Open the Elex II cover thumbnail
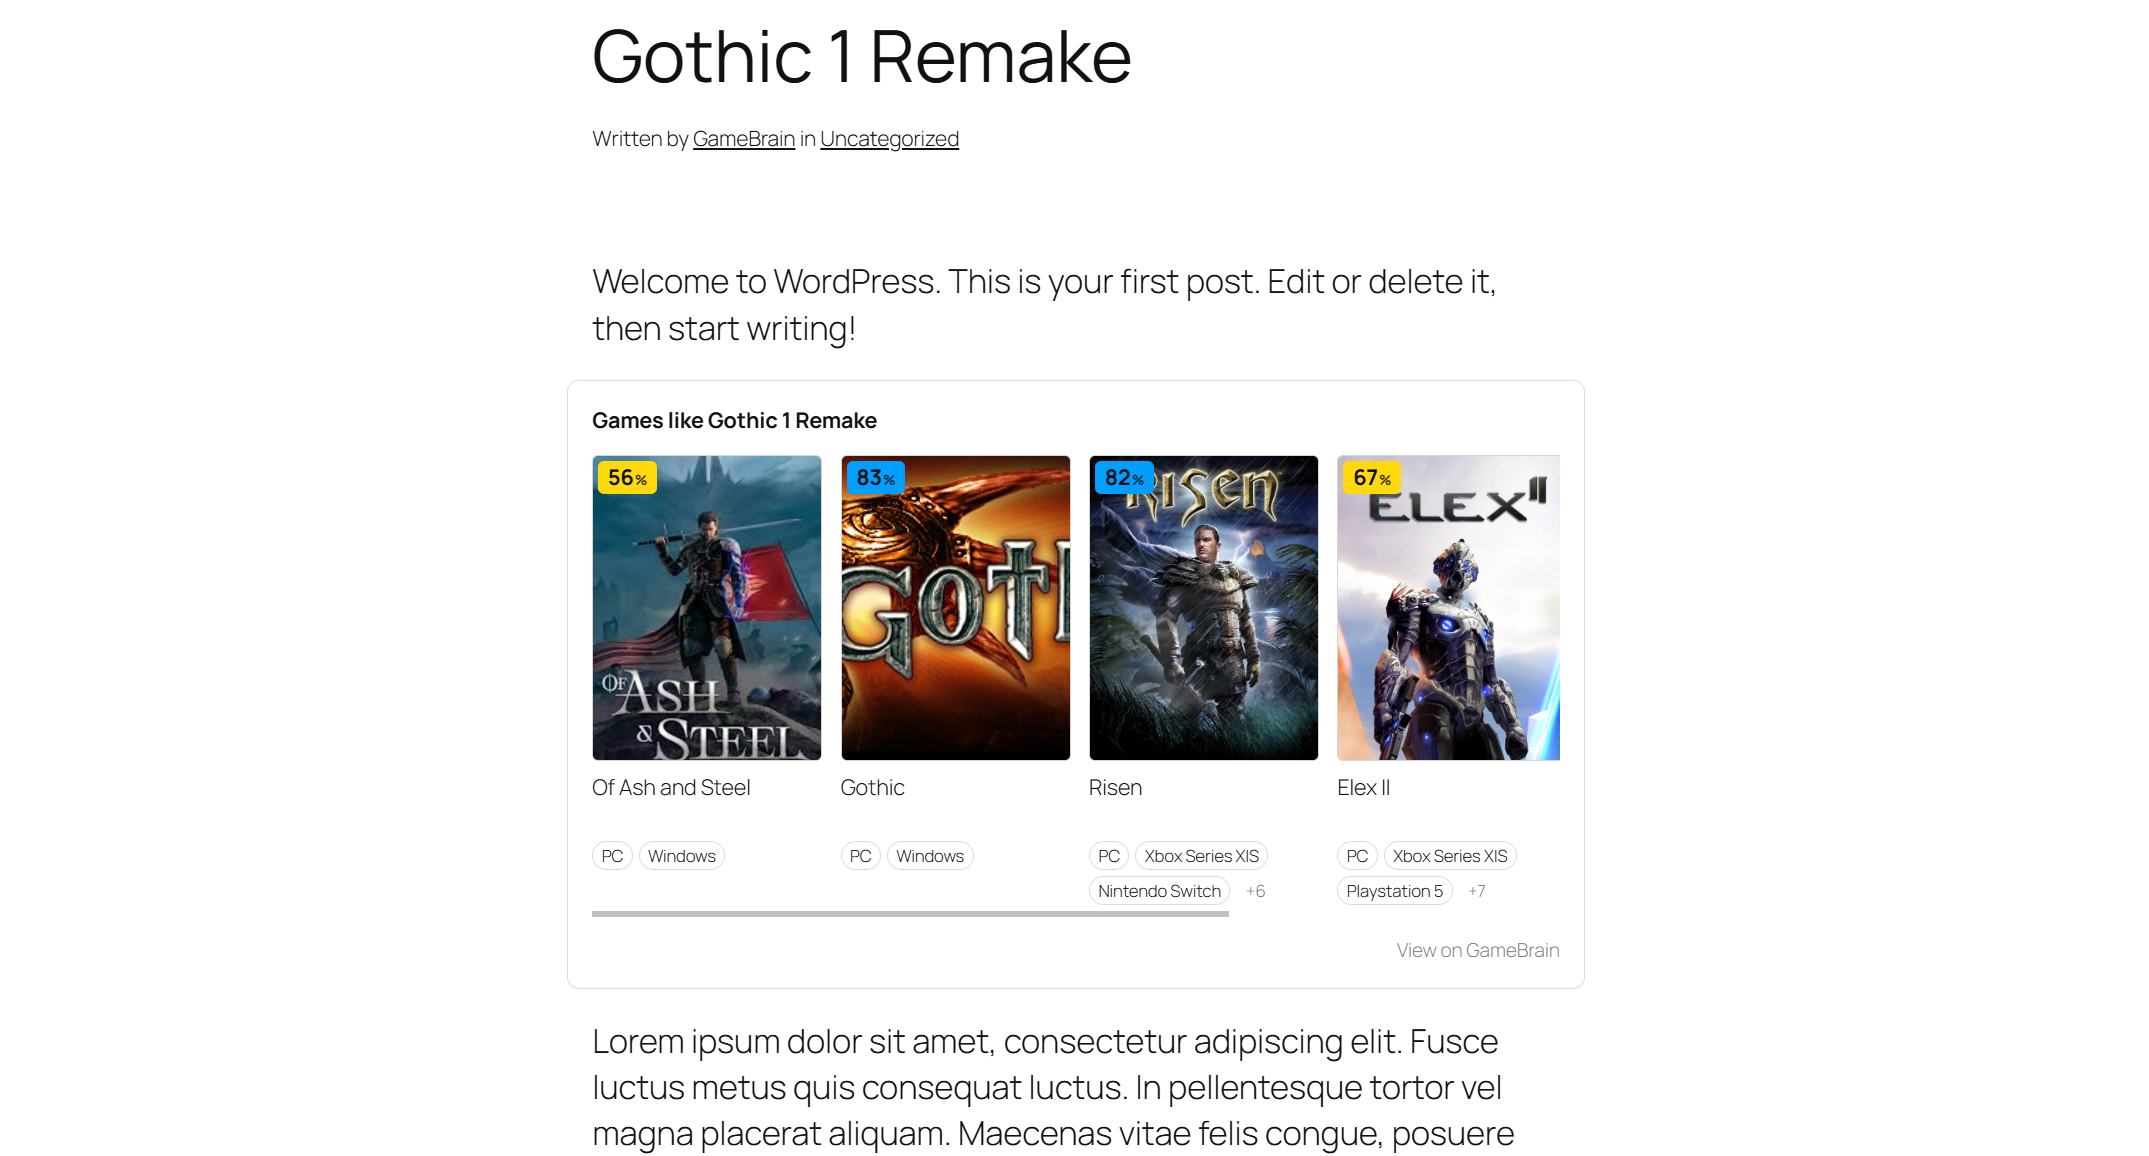 (x=1448, y=608)
